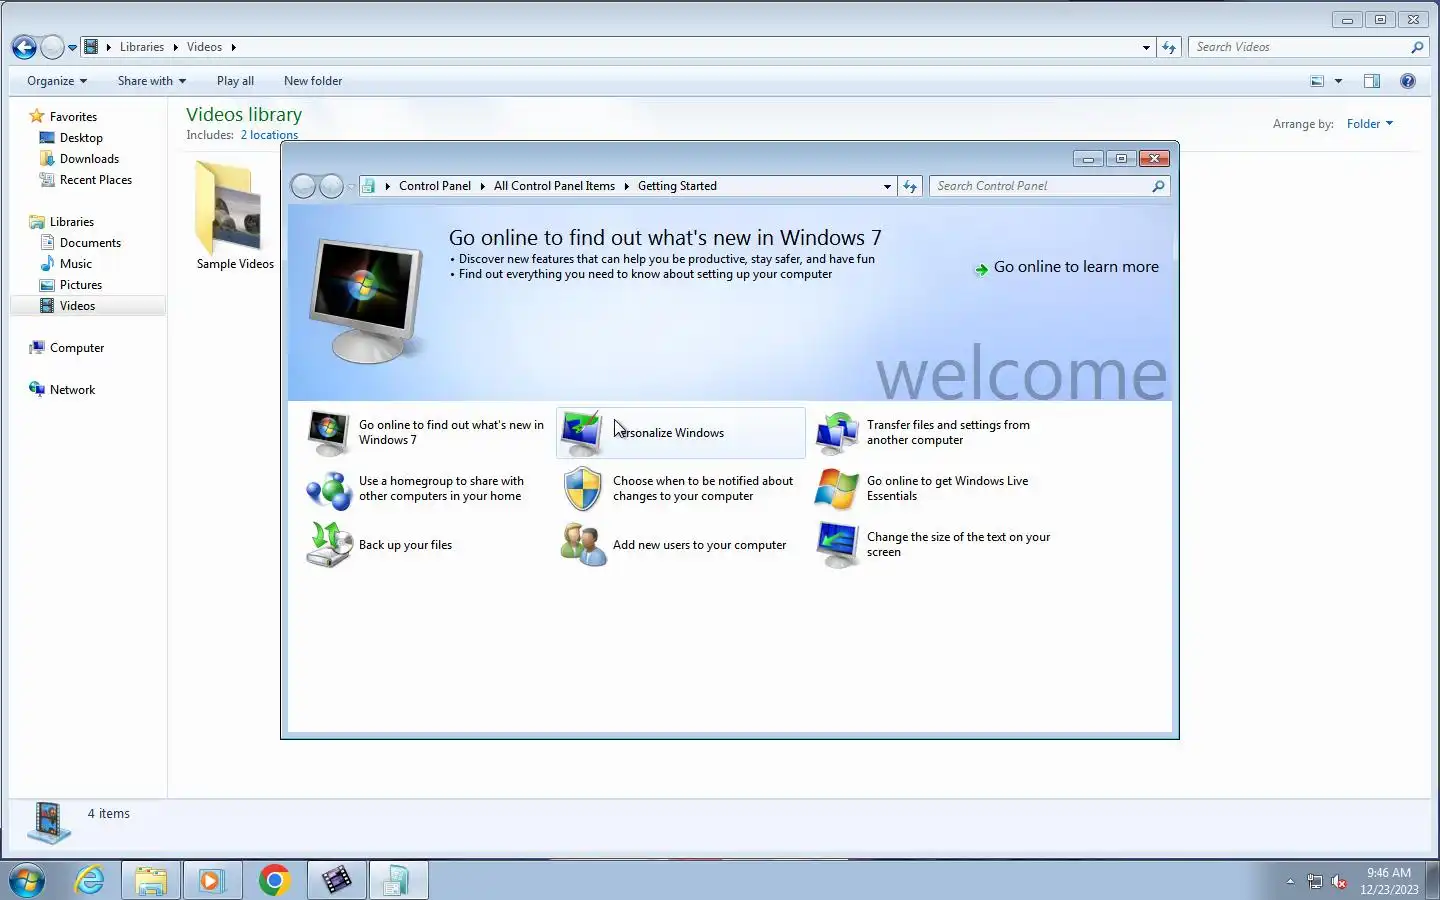The width and height of the screenshot is (1440, 900).
Task: Select Desktop under Favorites
Action: pyautogui.click(x=81, y=138)
